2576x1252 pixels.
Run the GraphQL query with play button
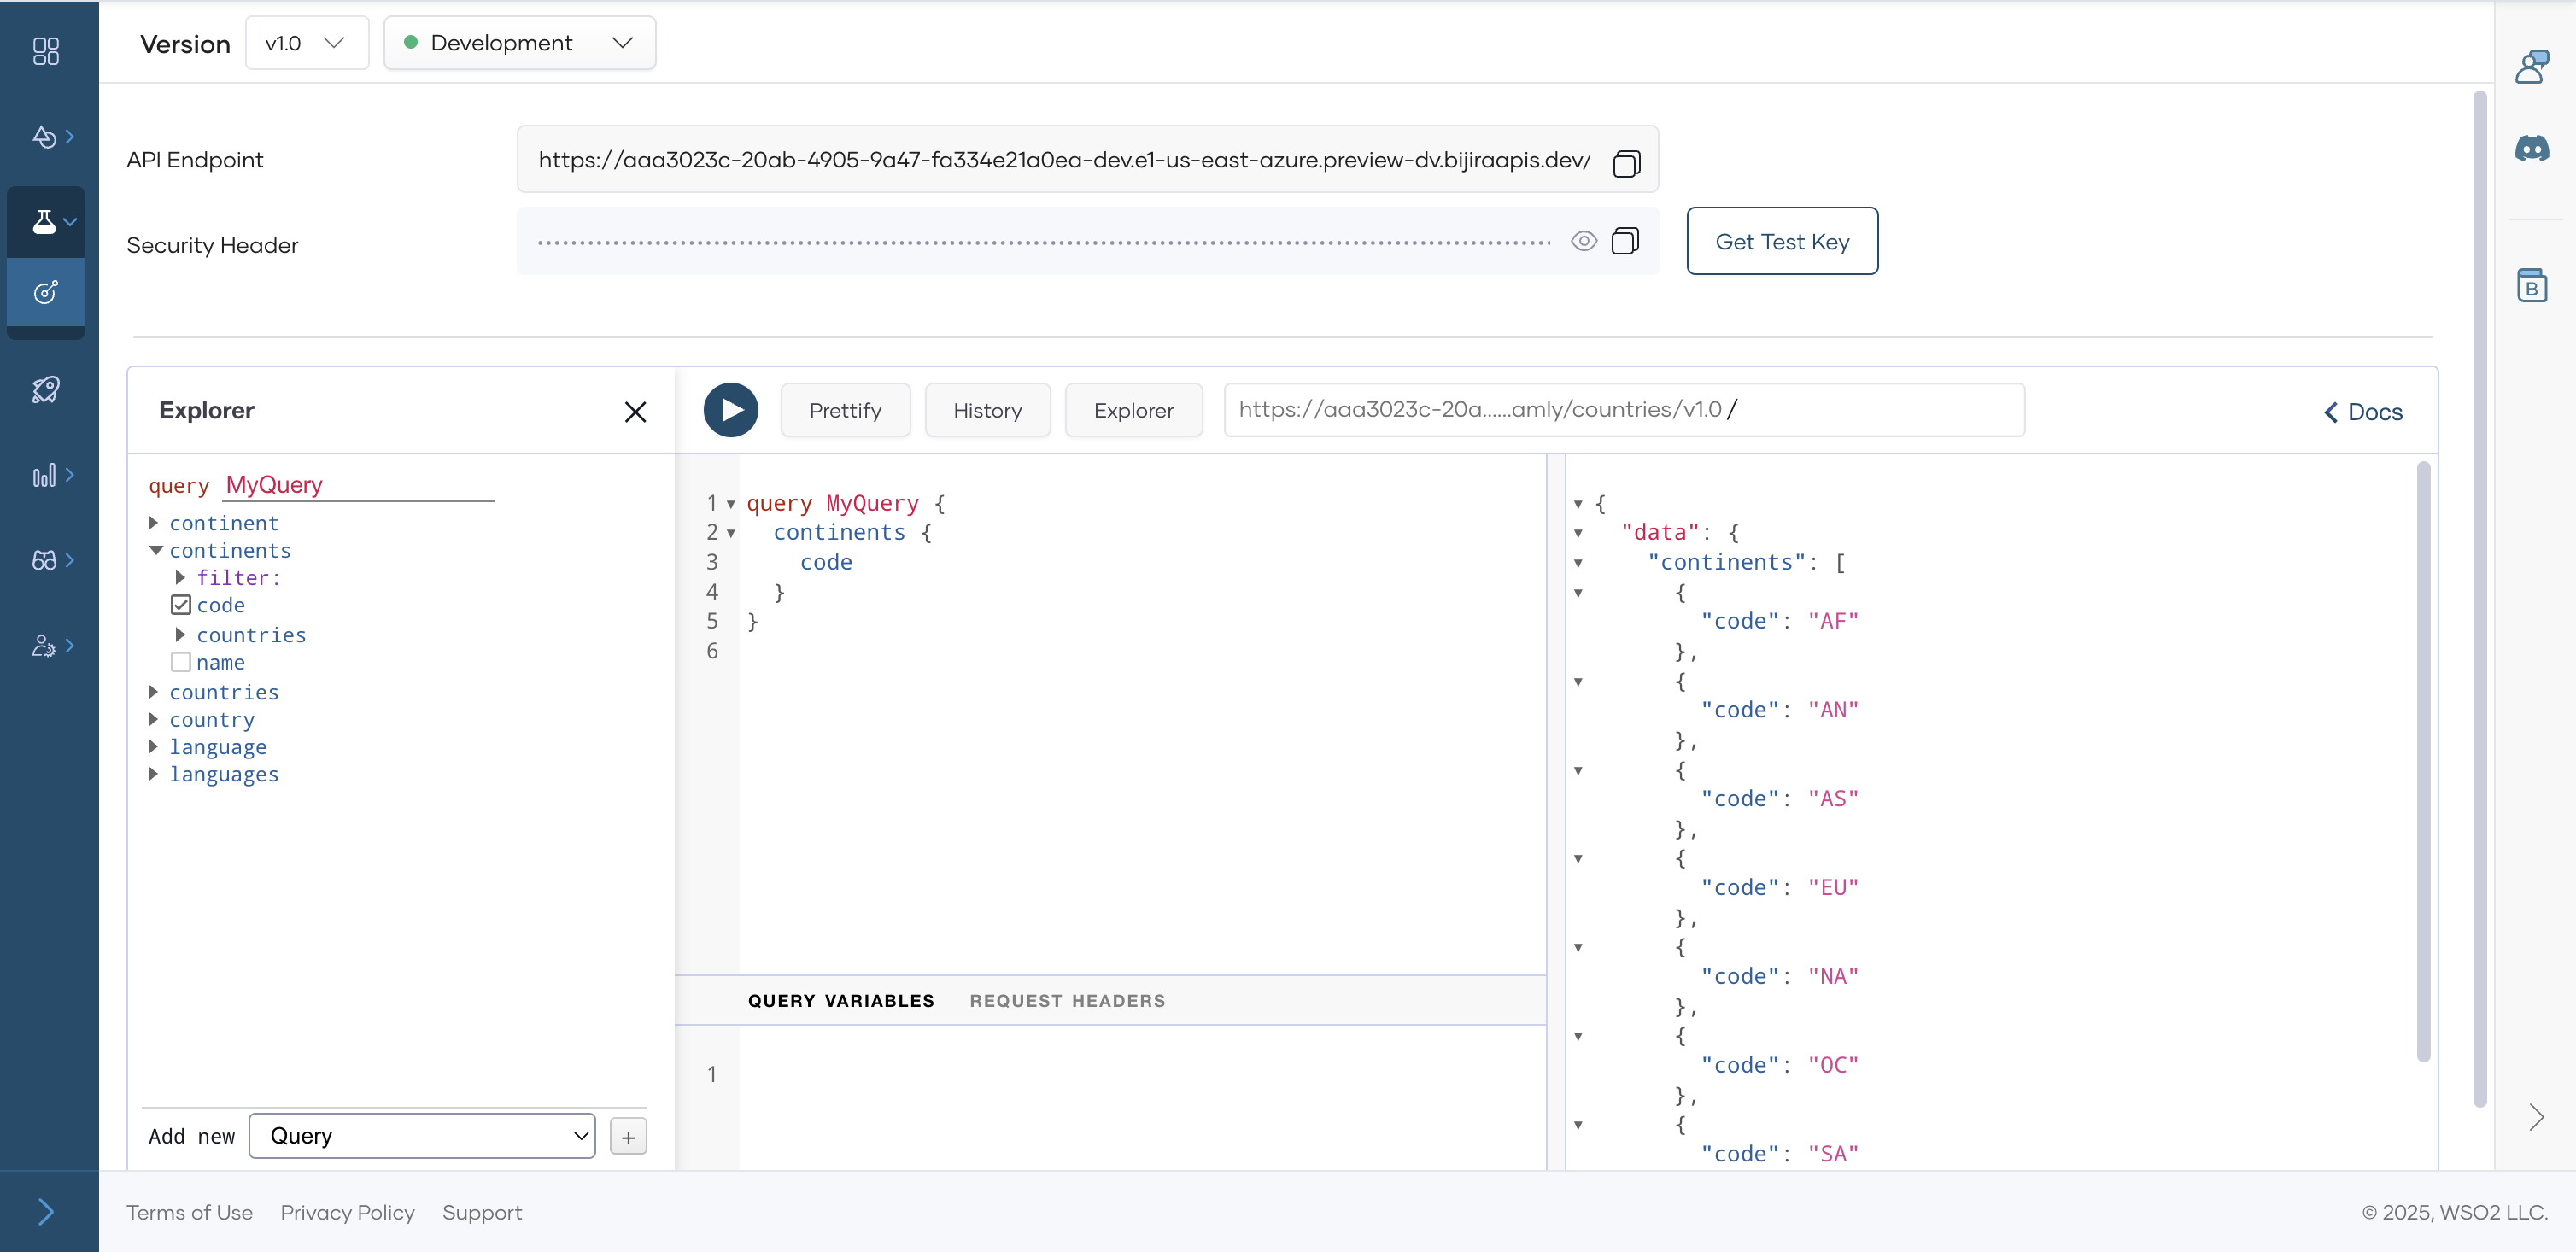730,410
